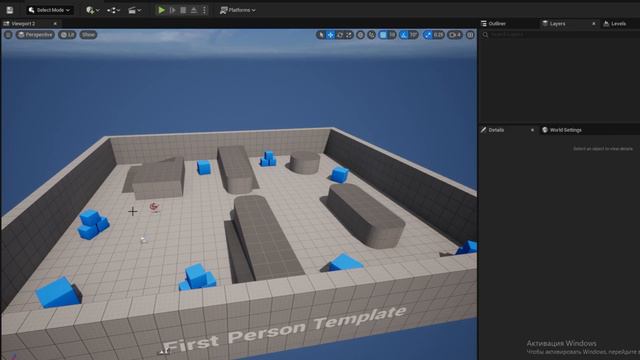Activate the Select objects cursor tool
The image size is (640, 360).
click(x=321, y=35)
